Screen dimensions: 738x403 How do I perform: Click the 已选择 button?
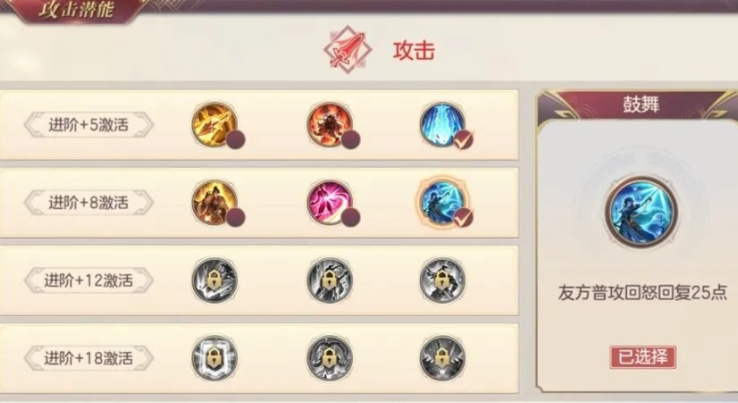coord(643,357)
